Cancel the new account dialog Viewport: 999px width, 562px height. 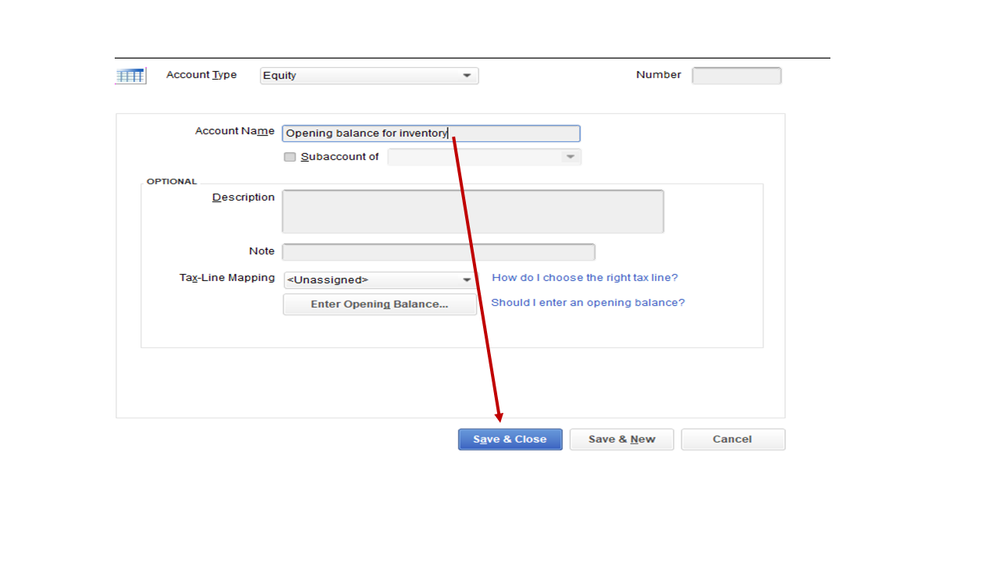(x=733, y=439)
